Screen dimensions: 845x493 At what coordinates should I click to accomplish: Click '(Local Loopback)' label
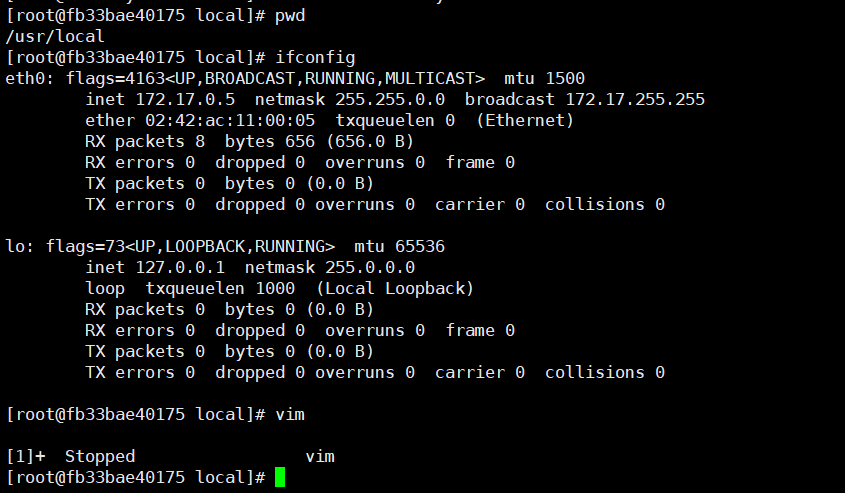(395, 289)
